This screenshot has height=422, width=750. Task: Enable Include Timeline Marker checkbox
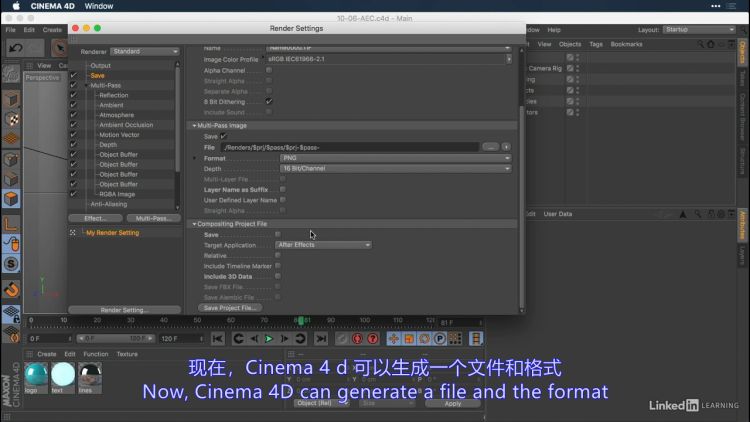(x=277, y=266)
